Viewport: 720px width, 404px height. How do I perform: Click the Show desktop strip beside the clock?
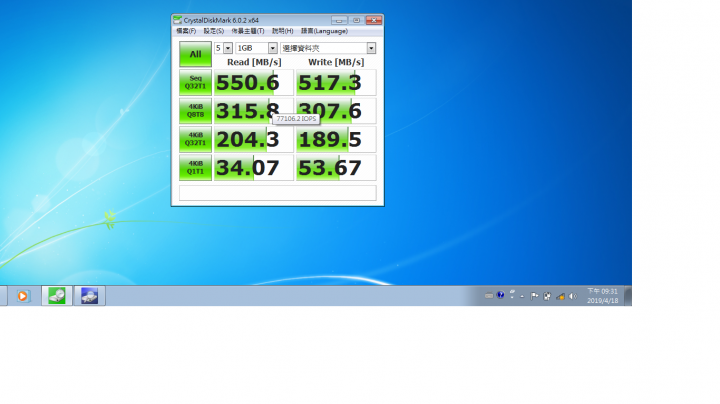click(x=628, y=296)
